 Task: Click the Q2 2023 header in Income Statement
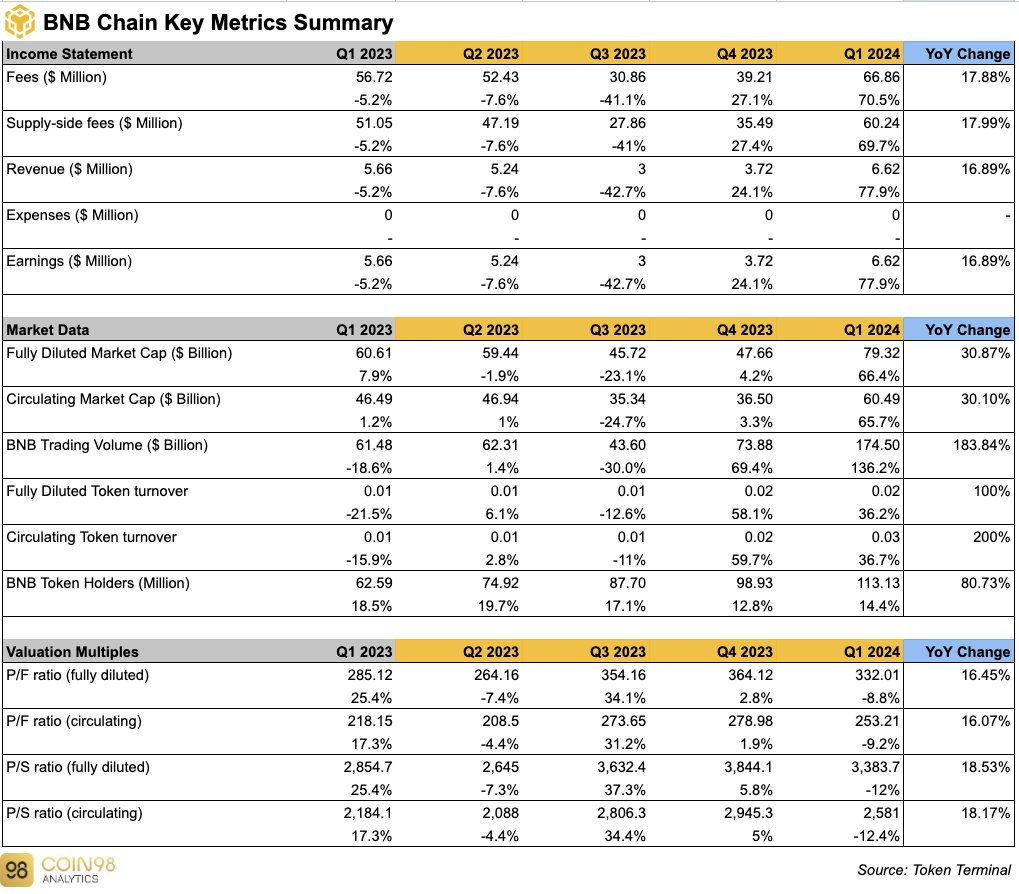click(491, 54)
